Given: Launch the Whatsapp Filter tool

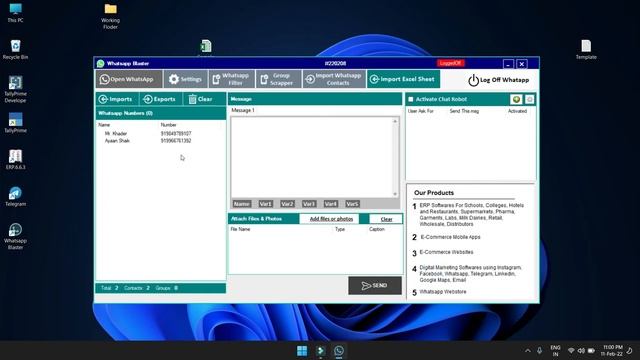Looking at the screenshot, I should [x=231, y=79].
